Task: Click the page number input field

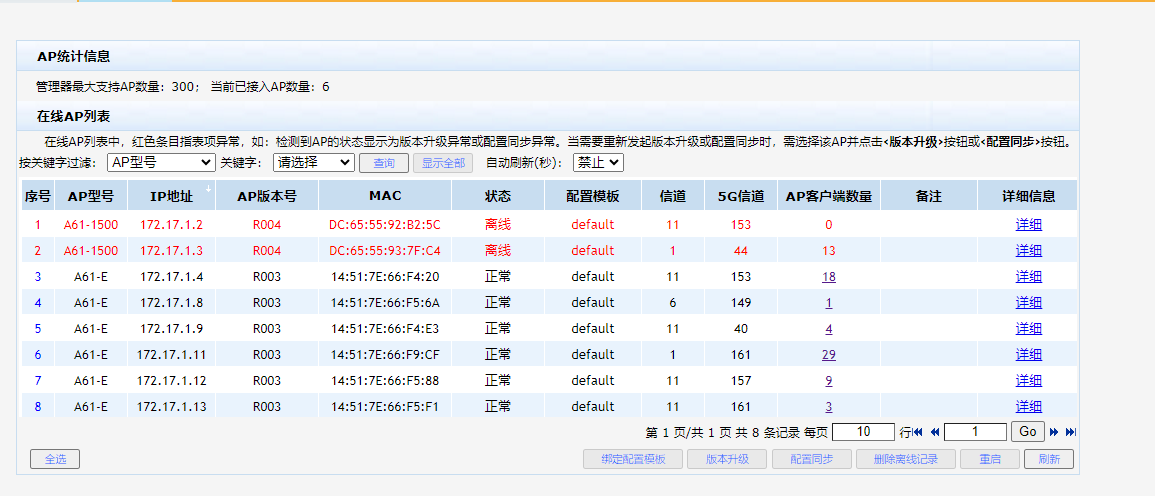Action: click(974, 432)
